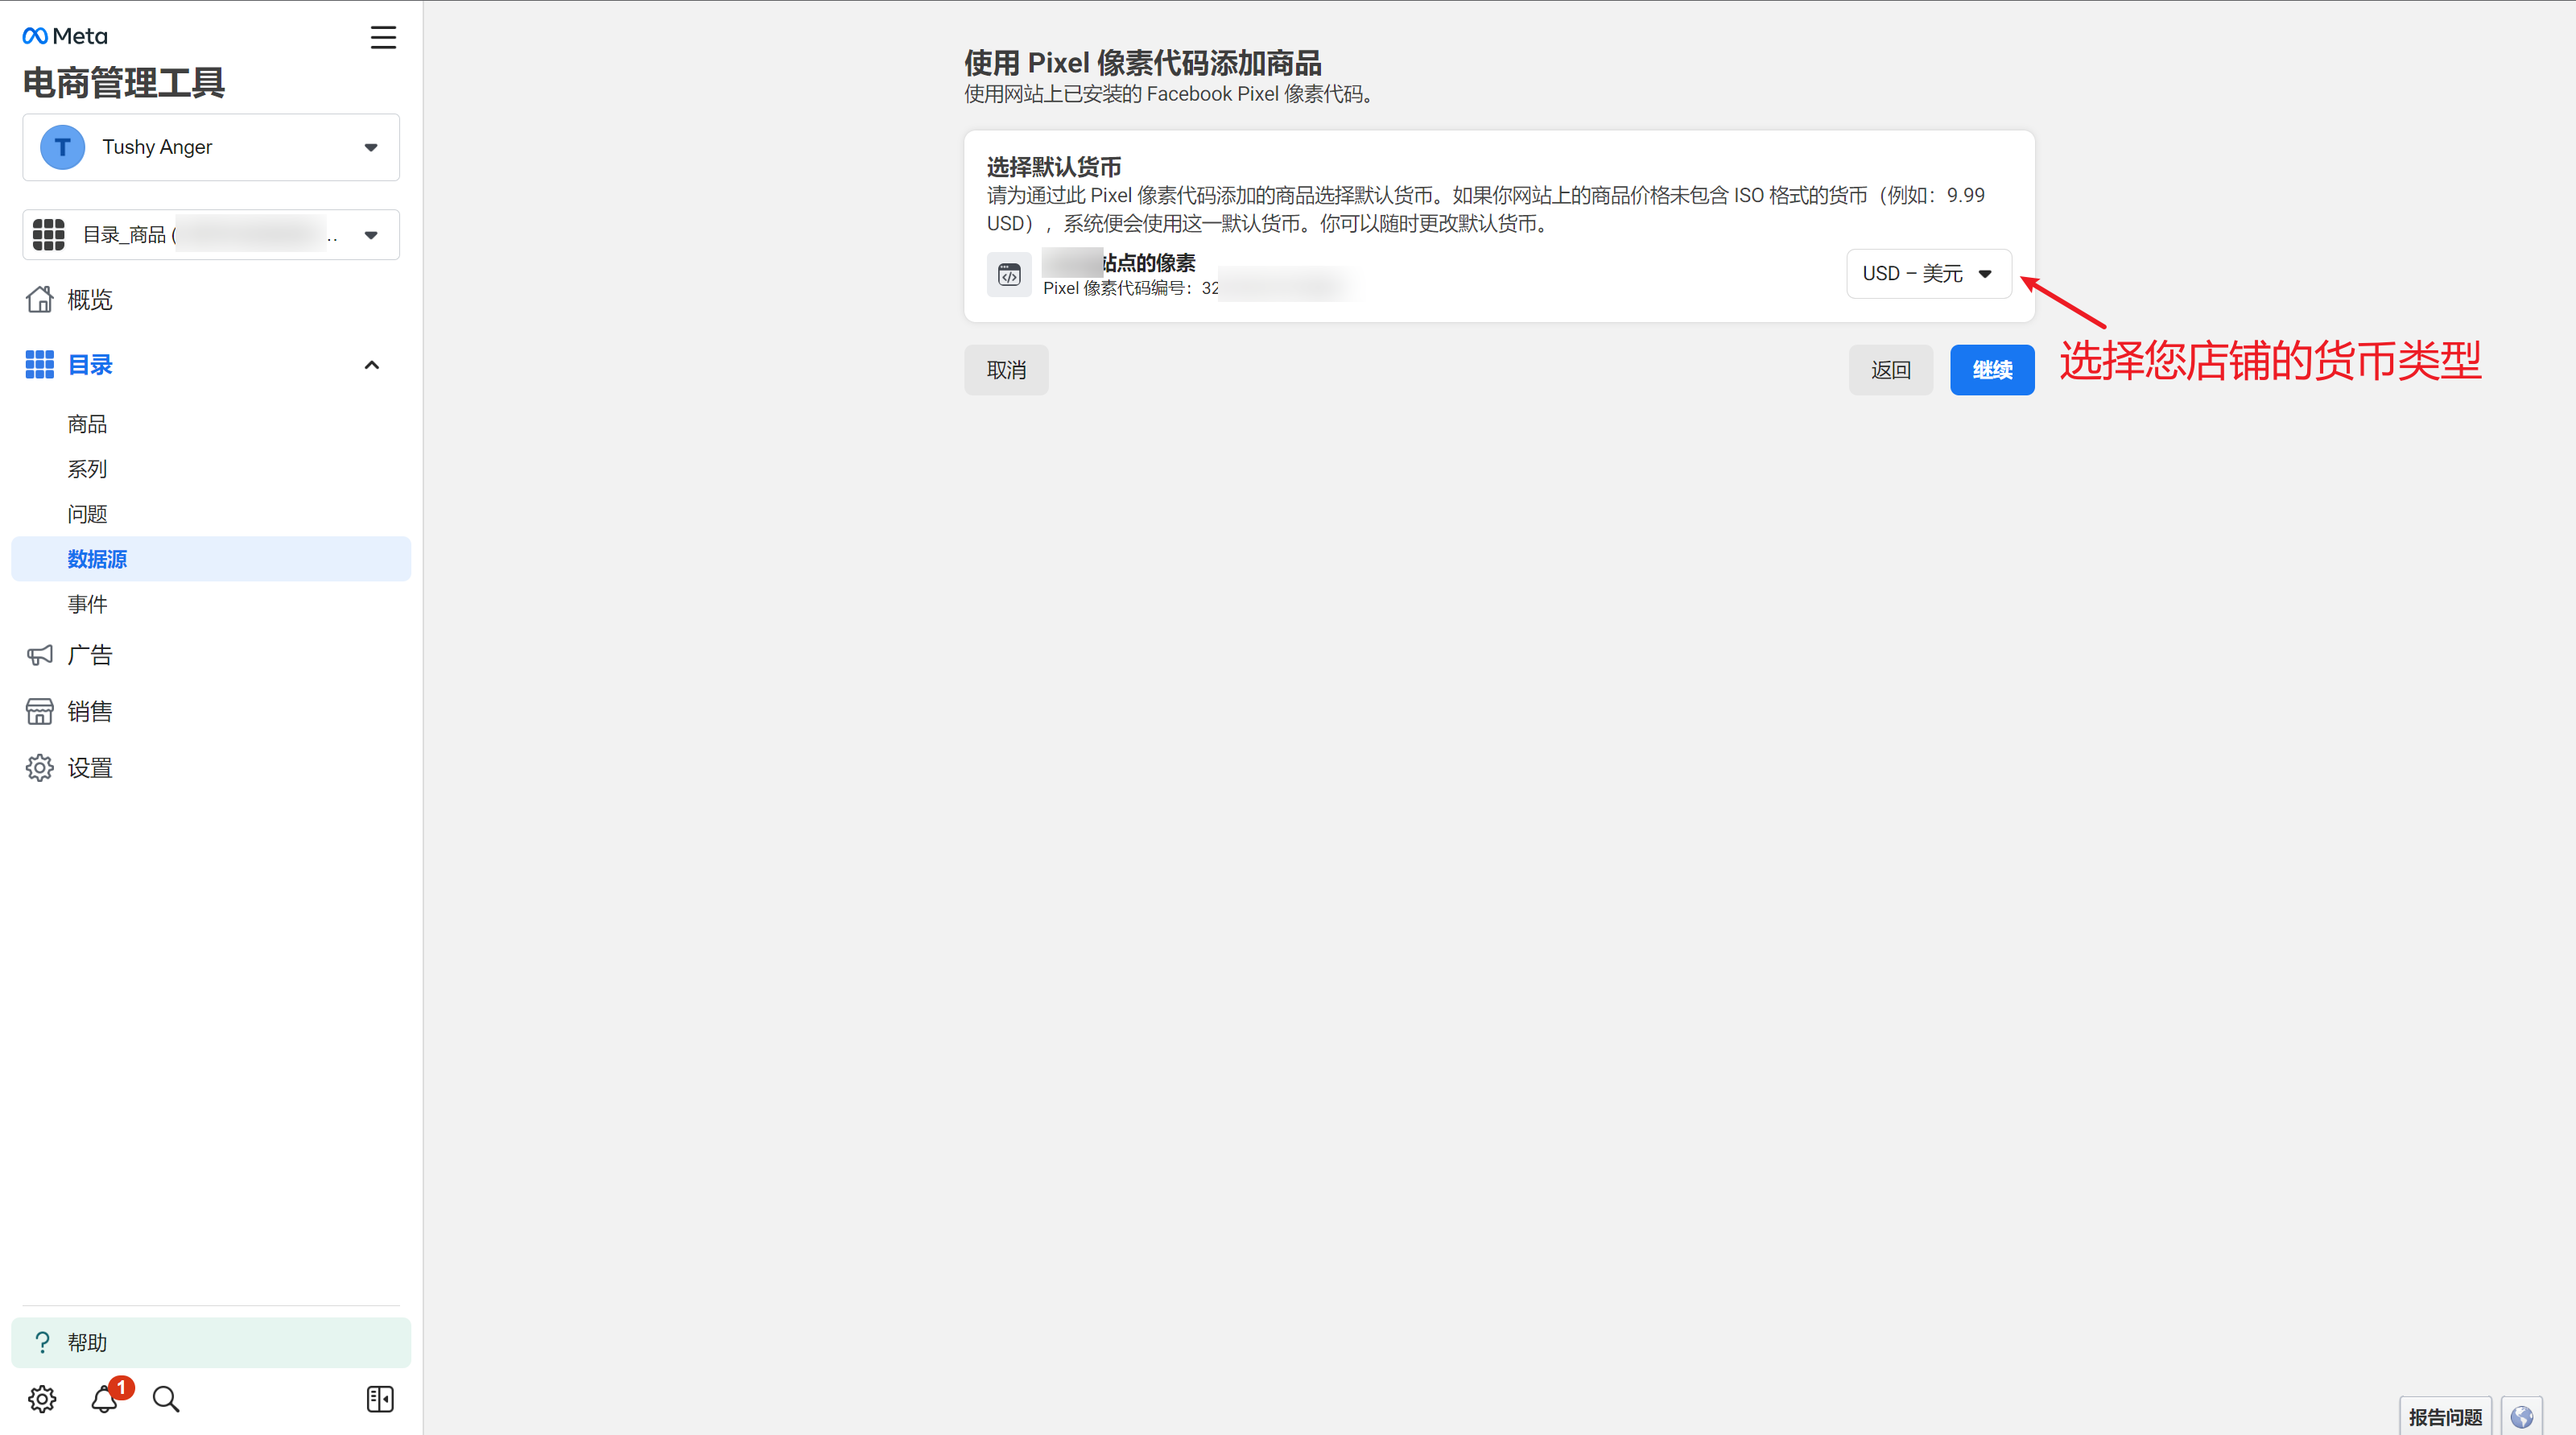Click the catalog grid icon in selector
Image resolution: width=2576 pixels, height=1435 pixels.
pyautogui.click(x=48, y=235)
